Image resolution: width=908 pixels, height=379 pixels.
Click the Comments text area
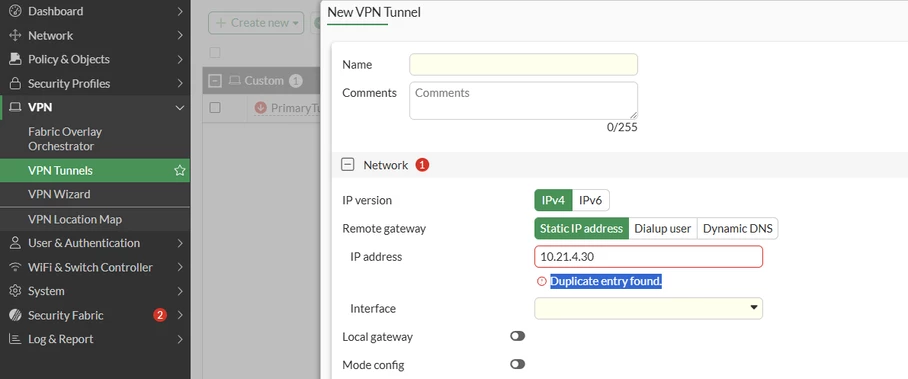tap(523, 101)
